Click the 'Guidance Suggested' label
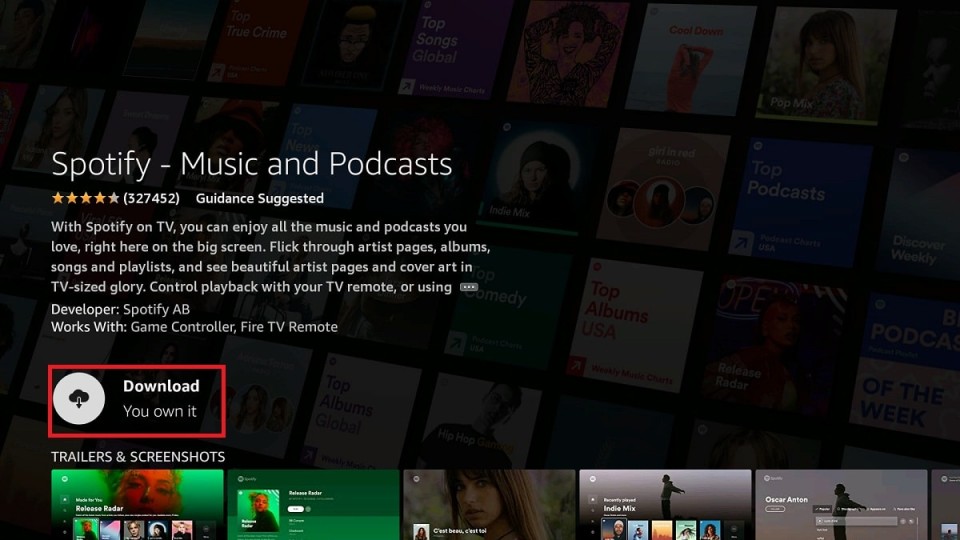 (260, 198)
